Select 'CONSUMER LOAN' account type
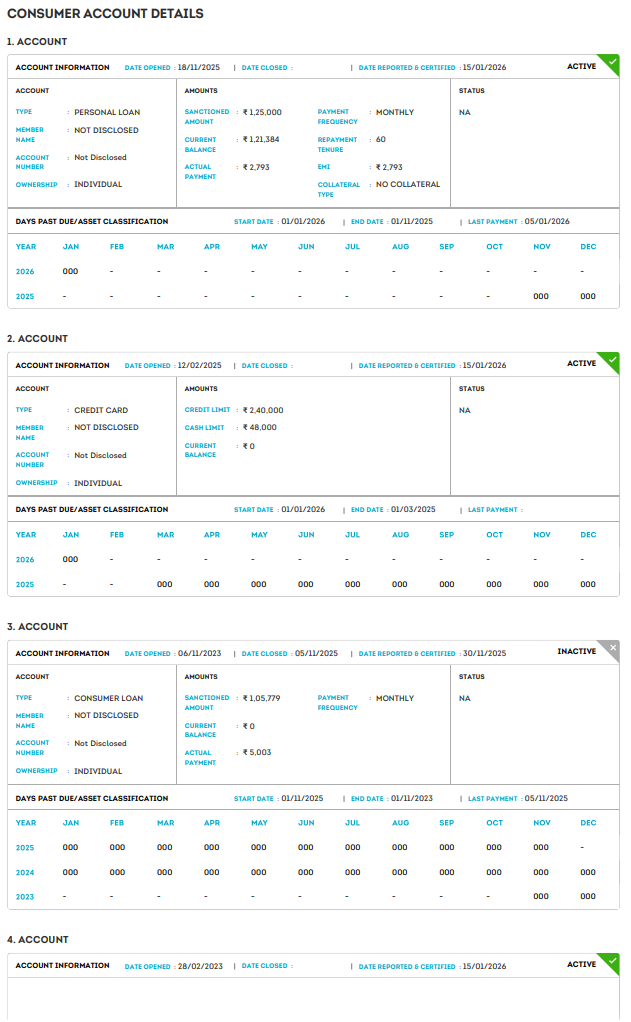The height and width of the screenshot is (1022, 631). [108, 698]
